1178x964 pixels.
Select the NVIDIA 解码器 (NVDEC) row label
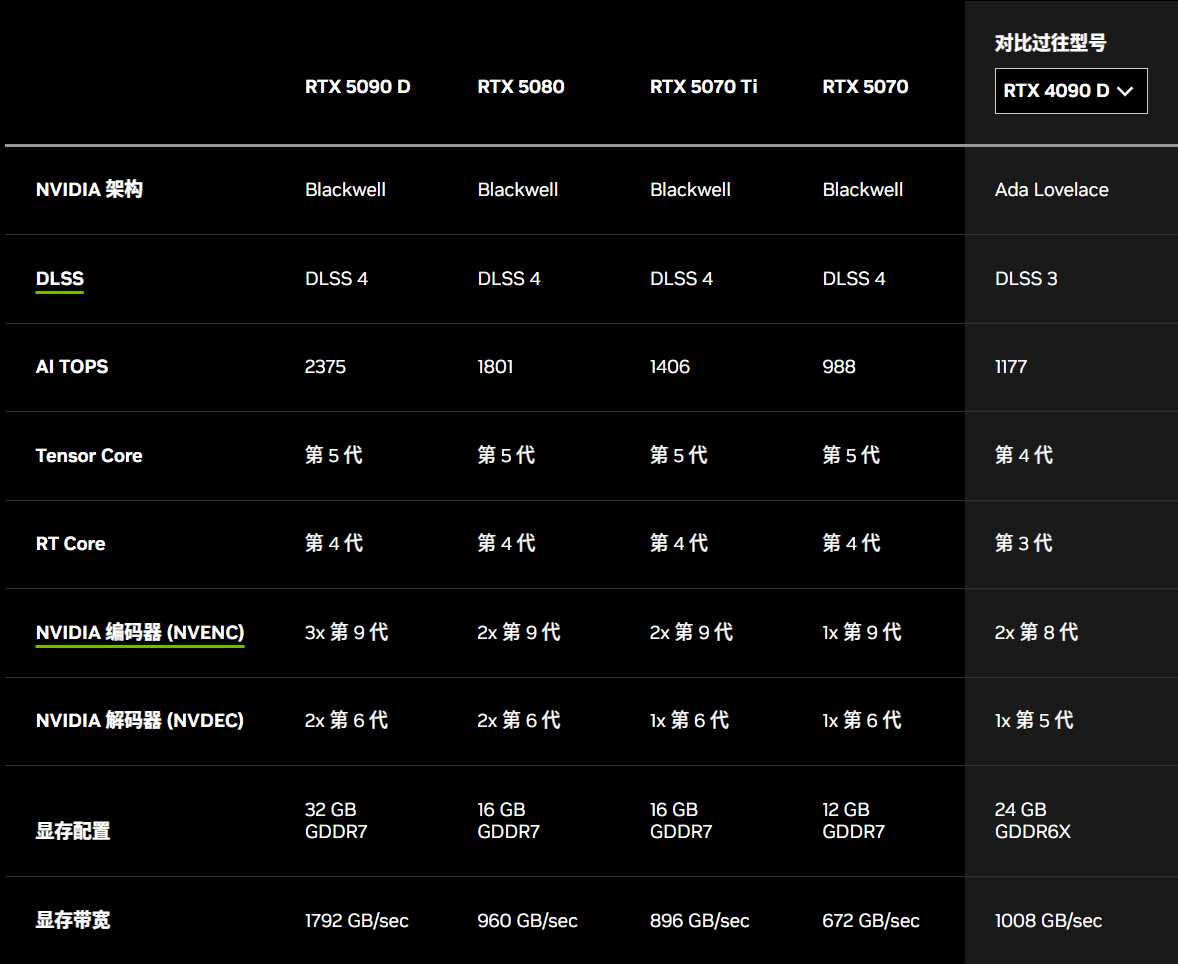point(140,721)
